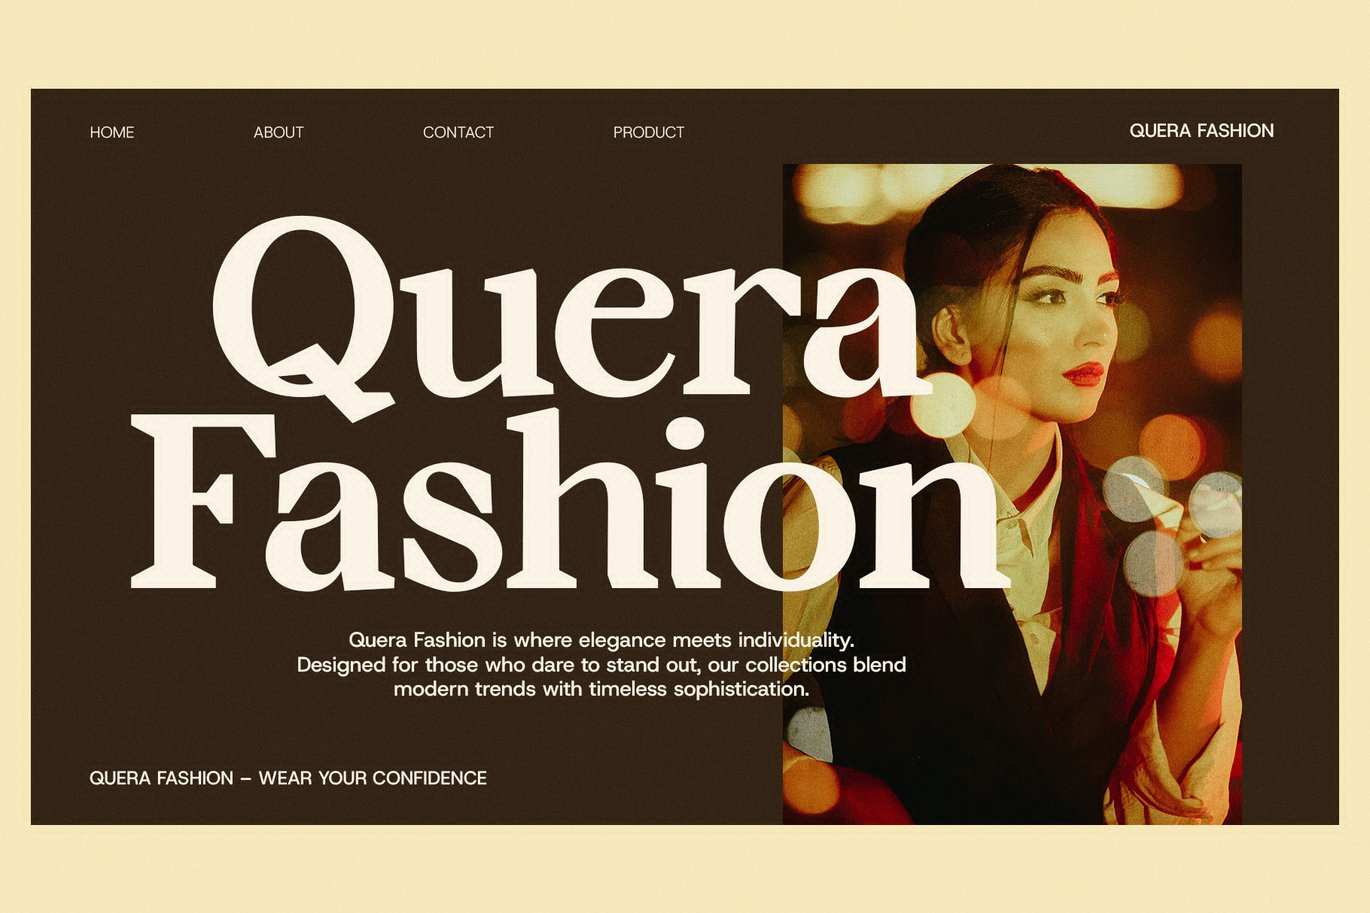Open the PRODUCT nav item
This screenshot has height=913, width=1370.
(649, 132)
